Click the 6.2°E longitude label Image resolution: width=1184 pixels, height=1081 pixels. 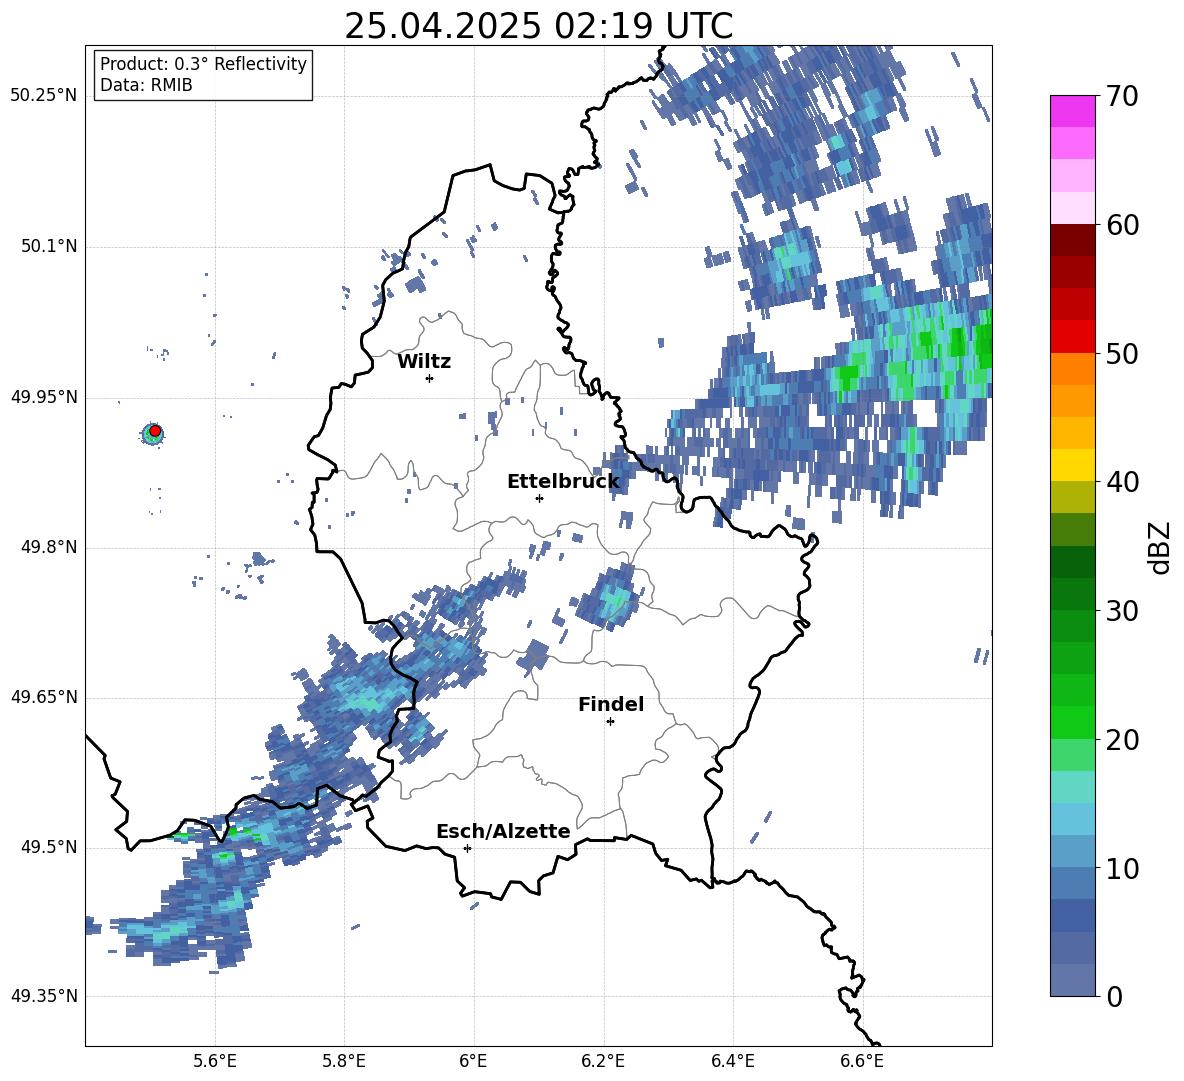click(x=603, y=1061)
